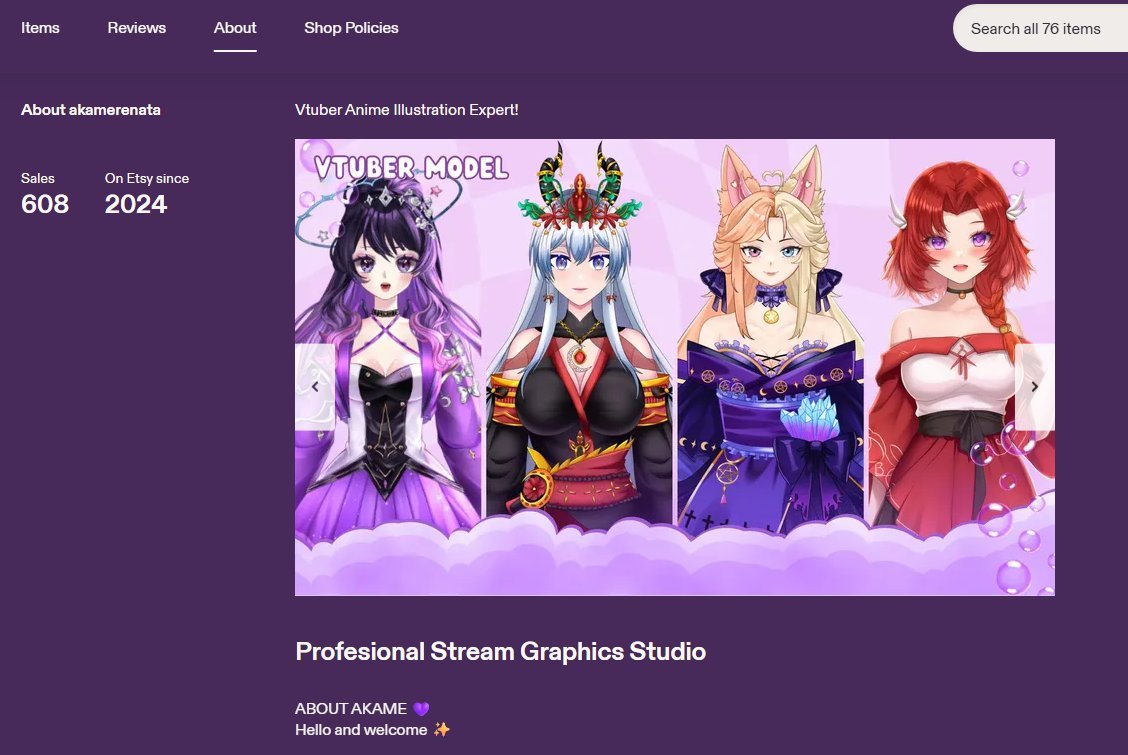This screenshot has width=1128, height=755.
Task: Open the Items tab
Action: (x=40, y=28)
